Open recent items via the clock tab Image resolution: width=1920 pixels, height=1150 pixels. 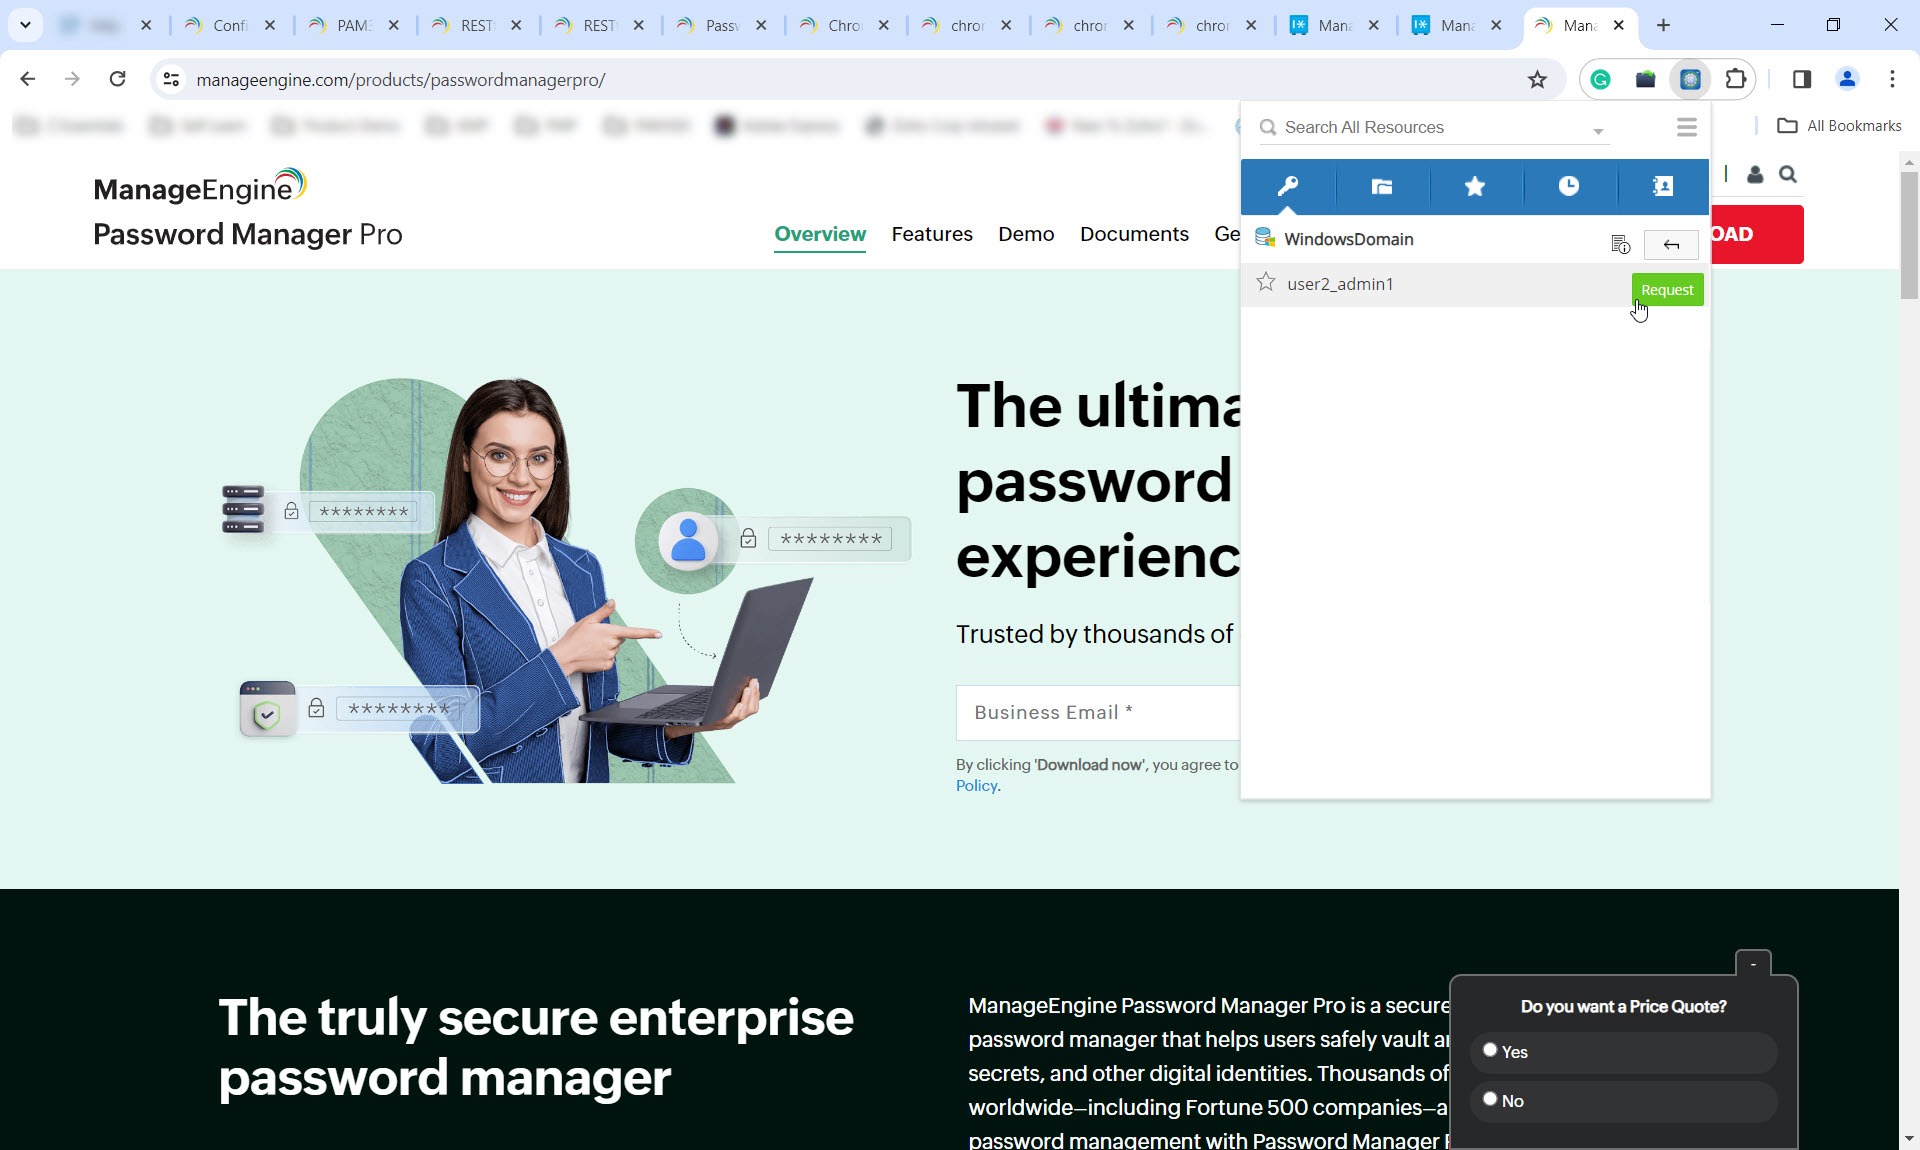point(1568,187)
